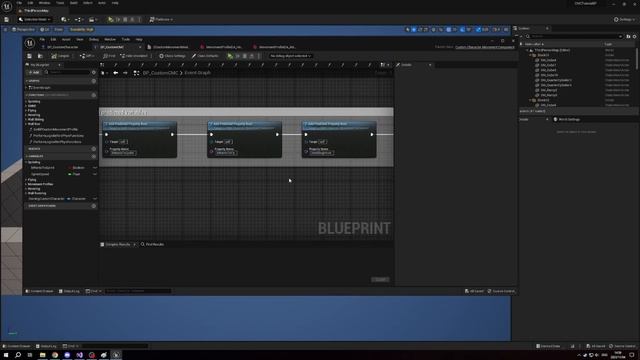This screenshot has height=360, width=640.
Task: Toggle visibility eye of SprintSpeed Float variable
Action: (95, 174)
